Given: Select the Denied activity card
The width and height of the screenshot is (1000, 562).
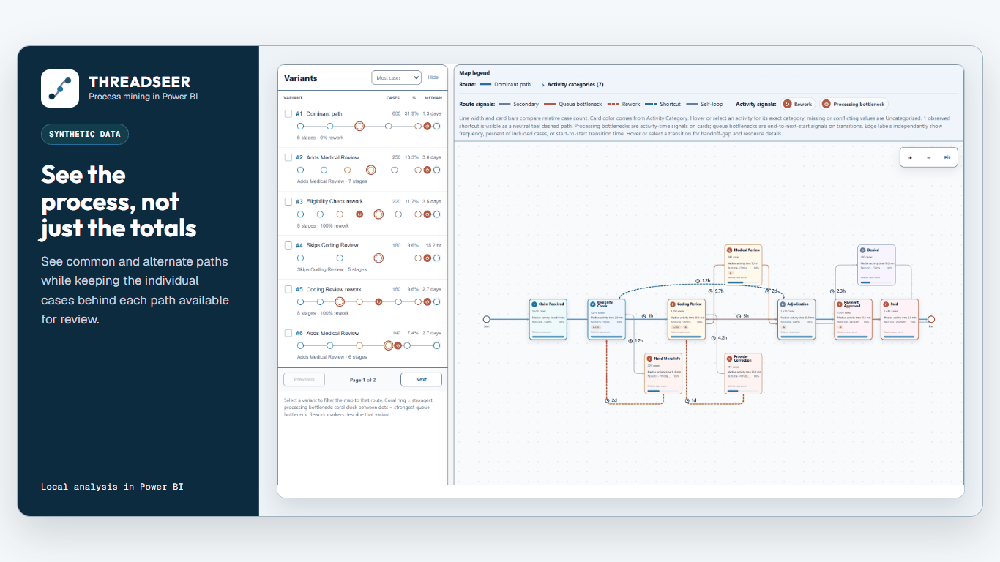Looking at the screenshot, I should (x=876, y=264).
